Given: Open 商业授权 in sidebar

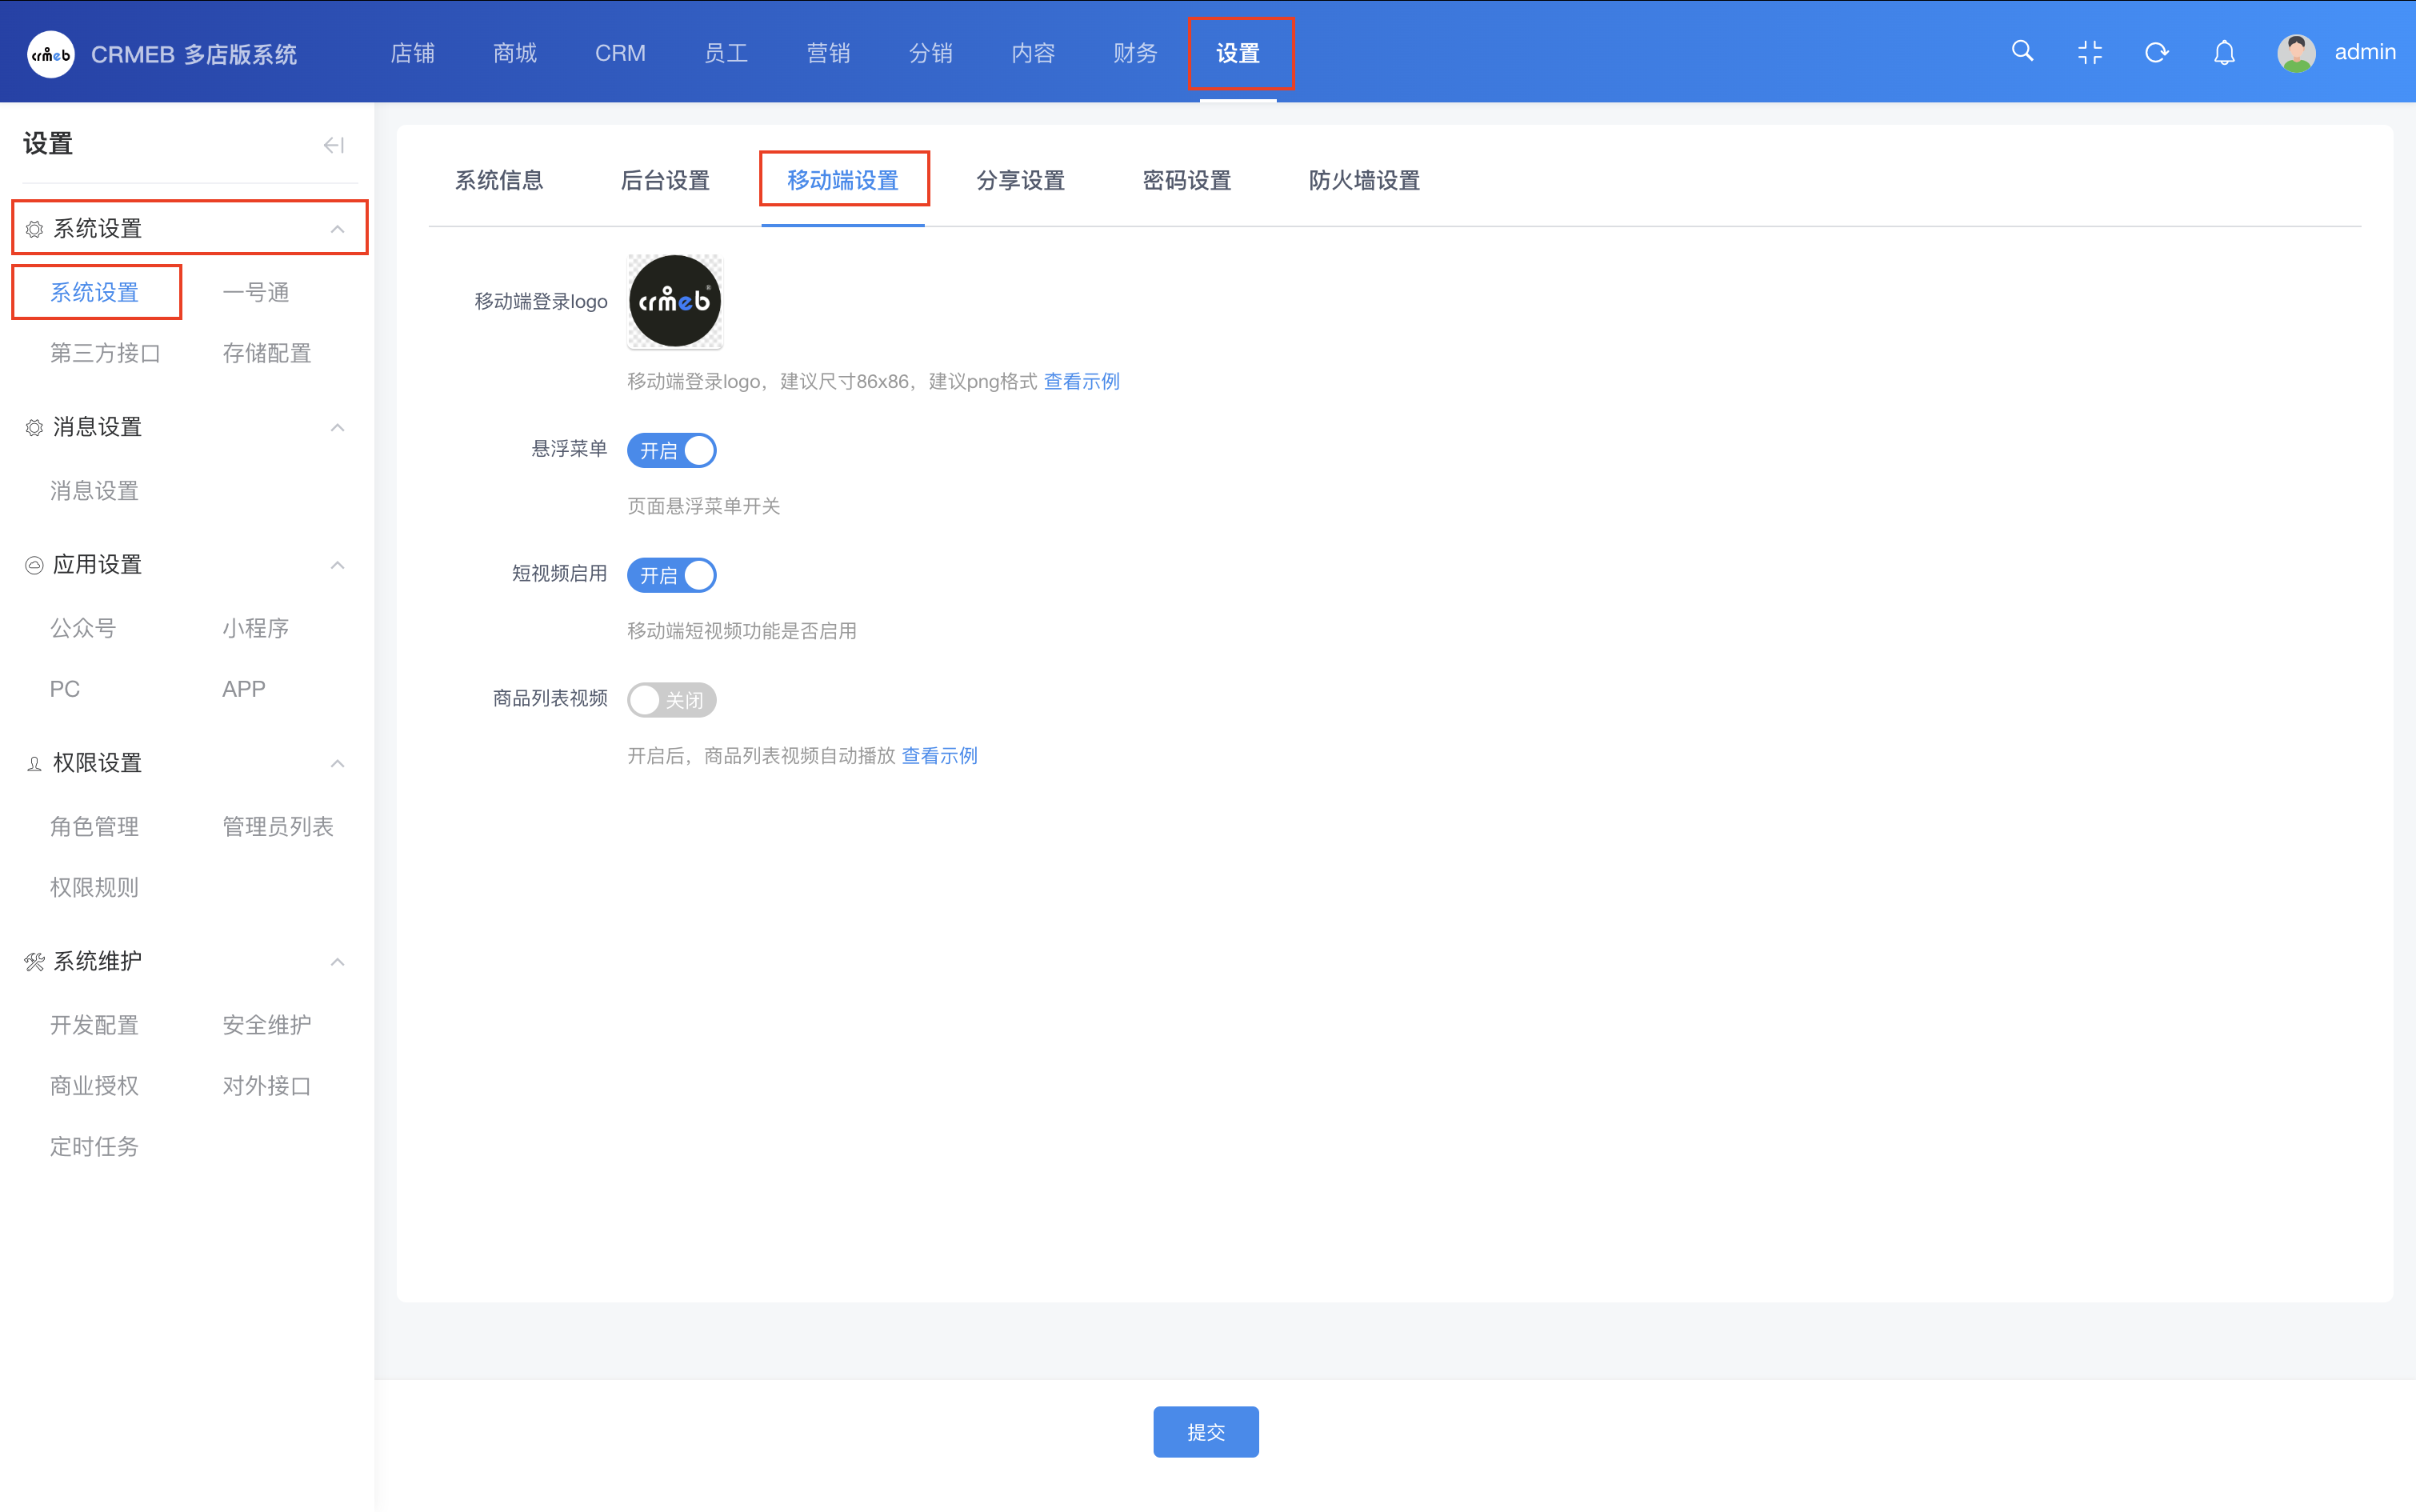Looking at the screenshot, I should (x=94, y=1086).
